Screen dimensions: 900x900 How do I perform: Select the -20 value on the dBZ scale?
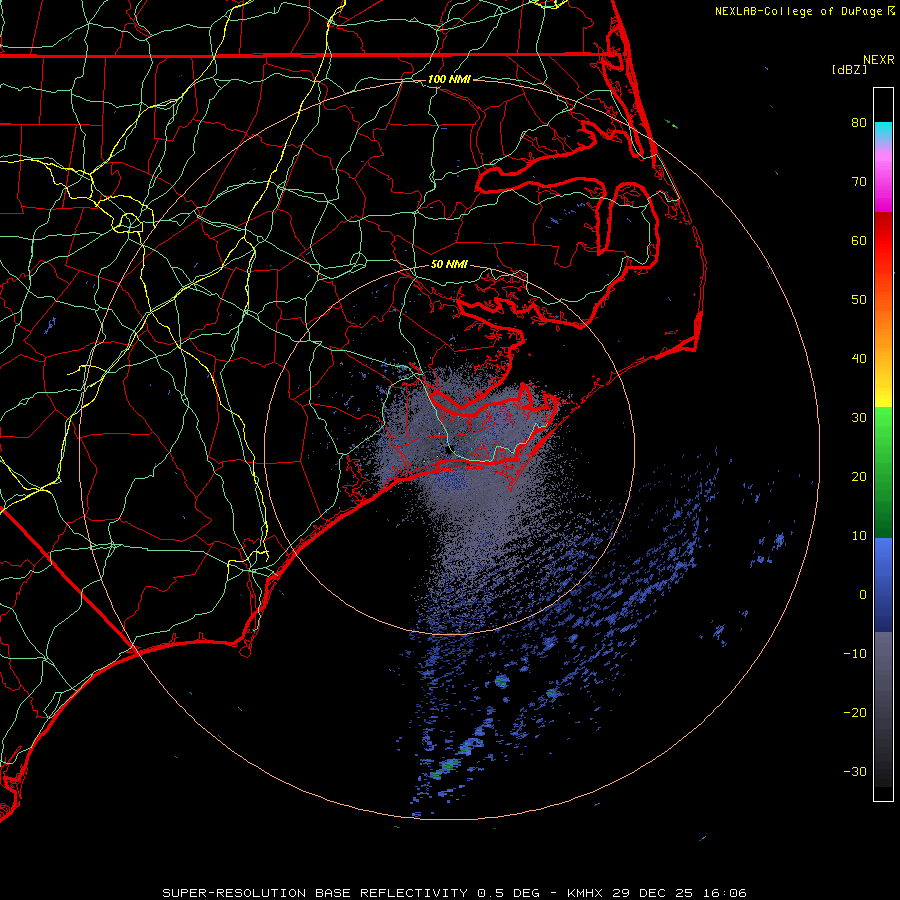click(855, 712)
